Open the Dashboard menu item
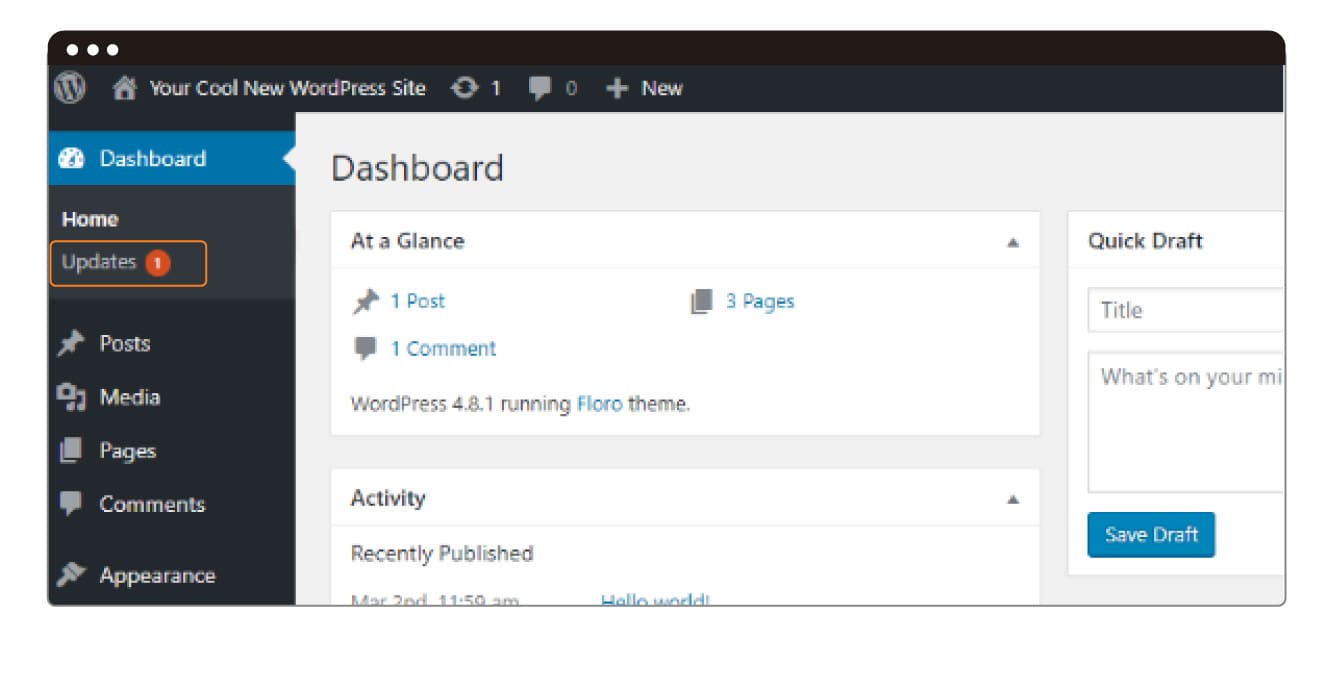Screen dimensions: 1340x675 (x=171, y=158)
